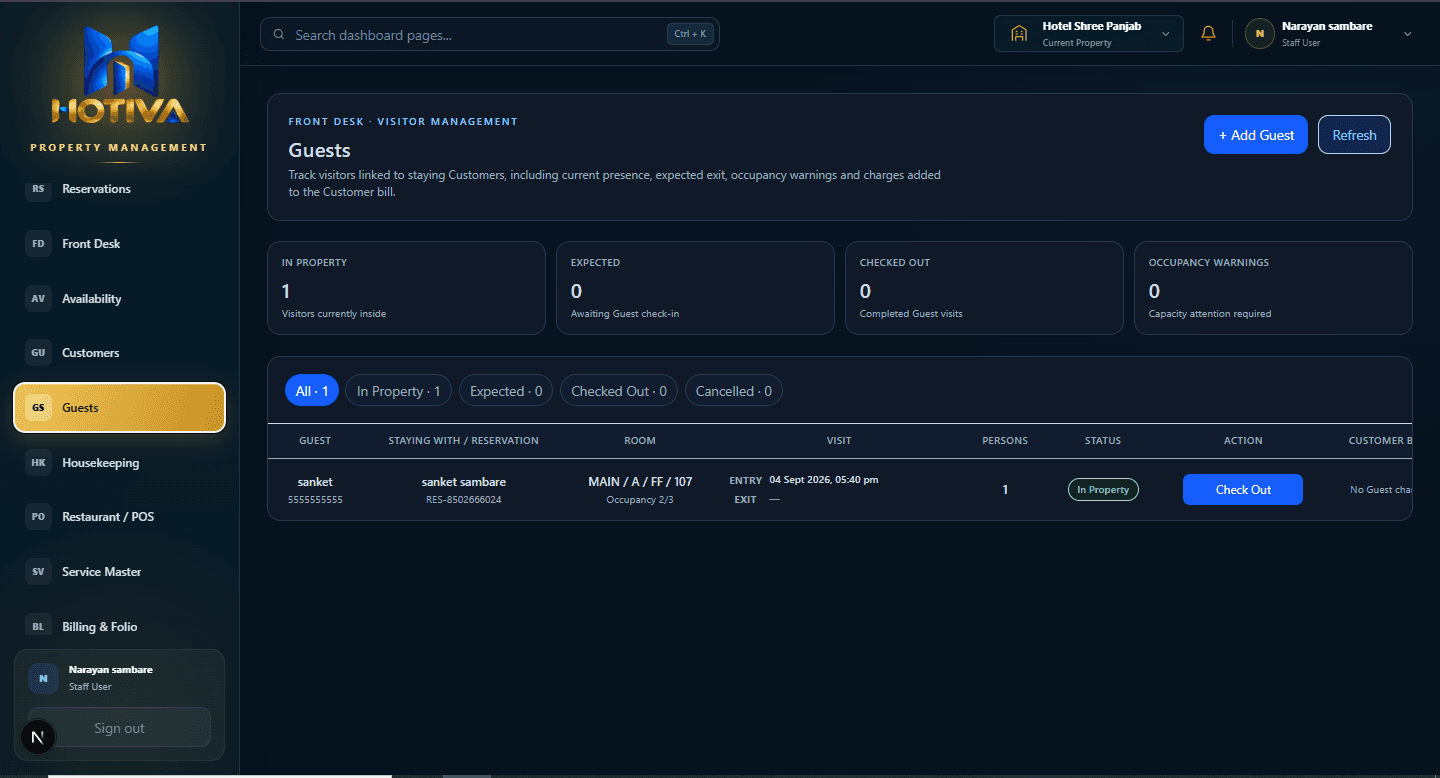Screen dimensions: 1440x778
Task: Go to Front Desk page
Action: [x=120, y=244]
